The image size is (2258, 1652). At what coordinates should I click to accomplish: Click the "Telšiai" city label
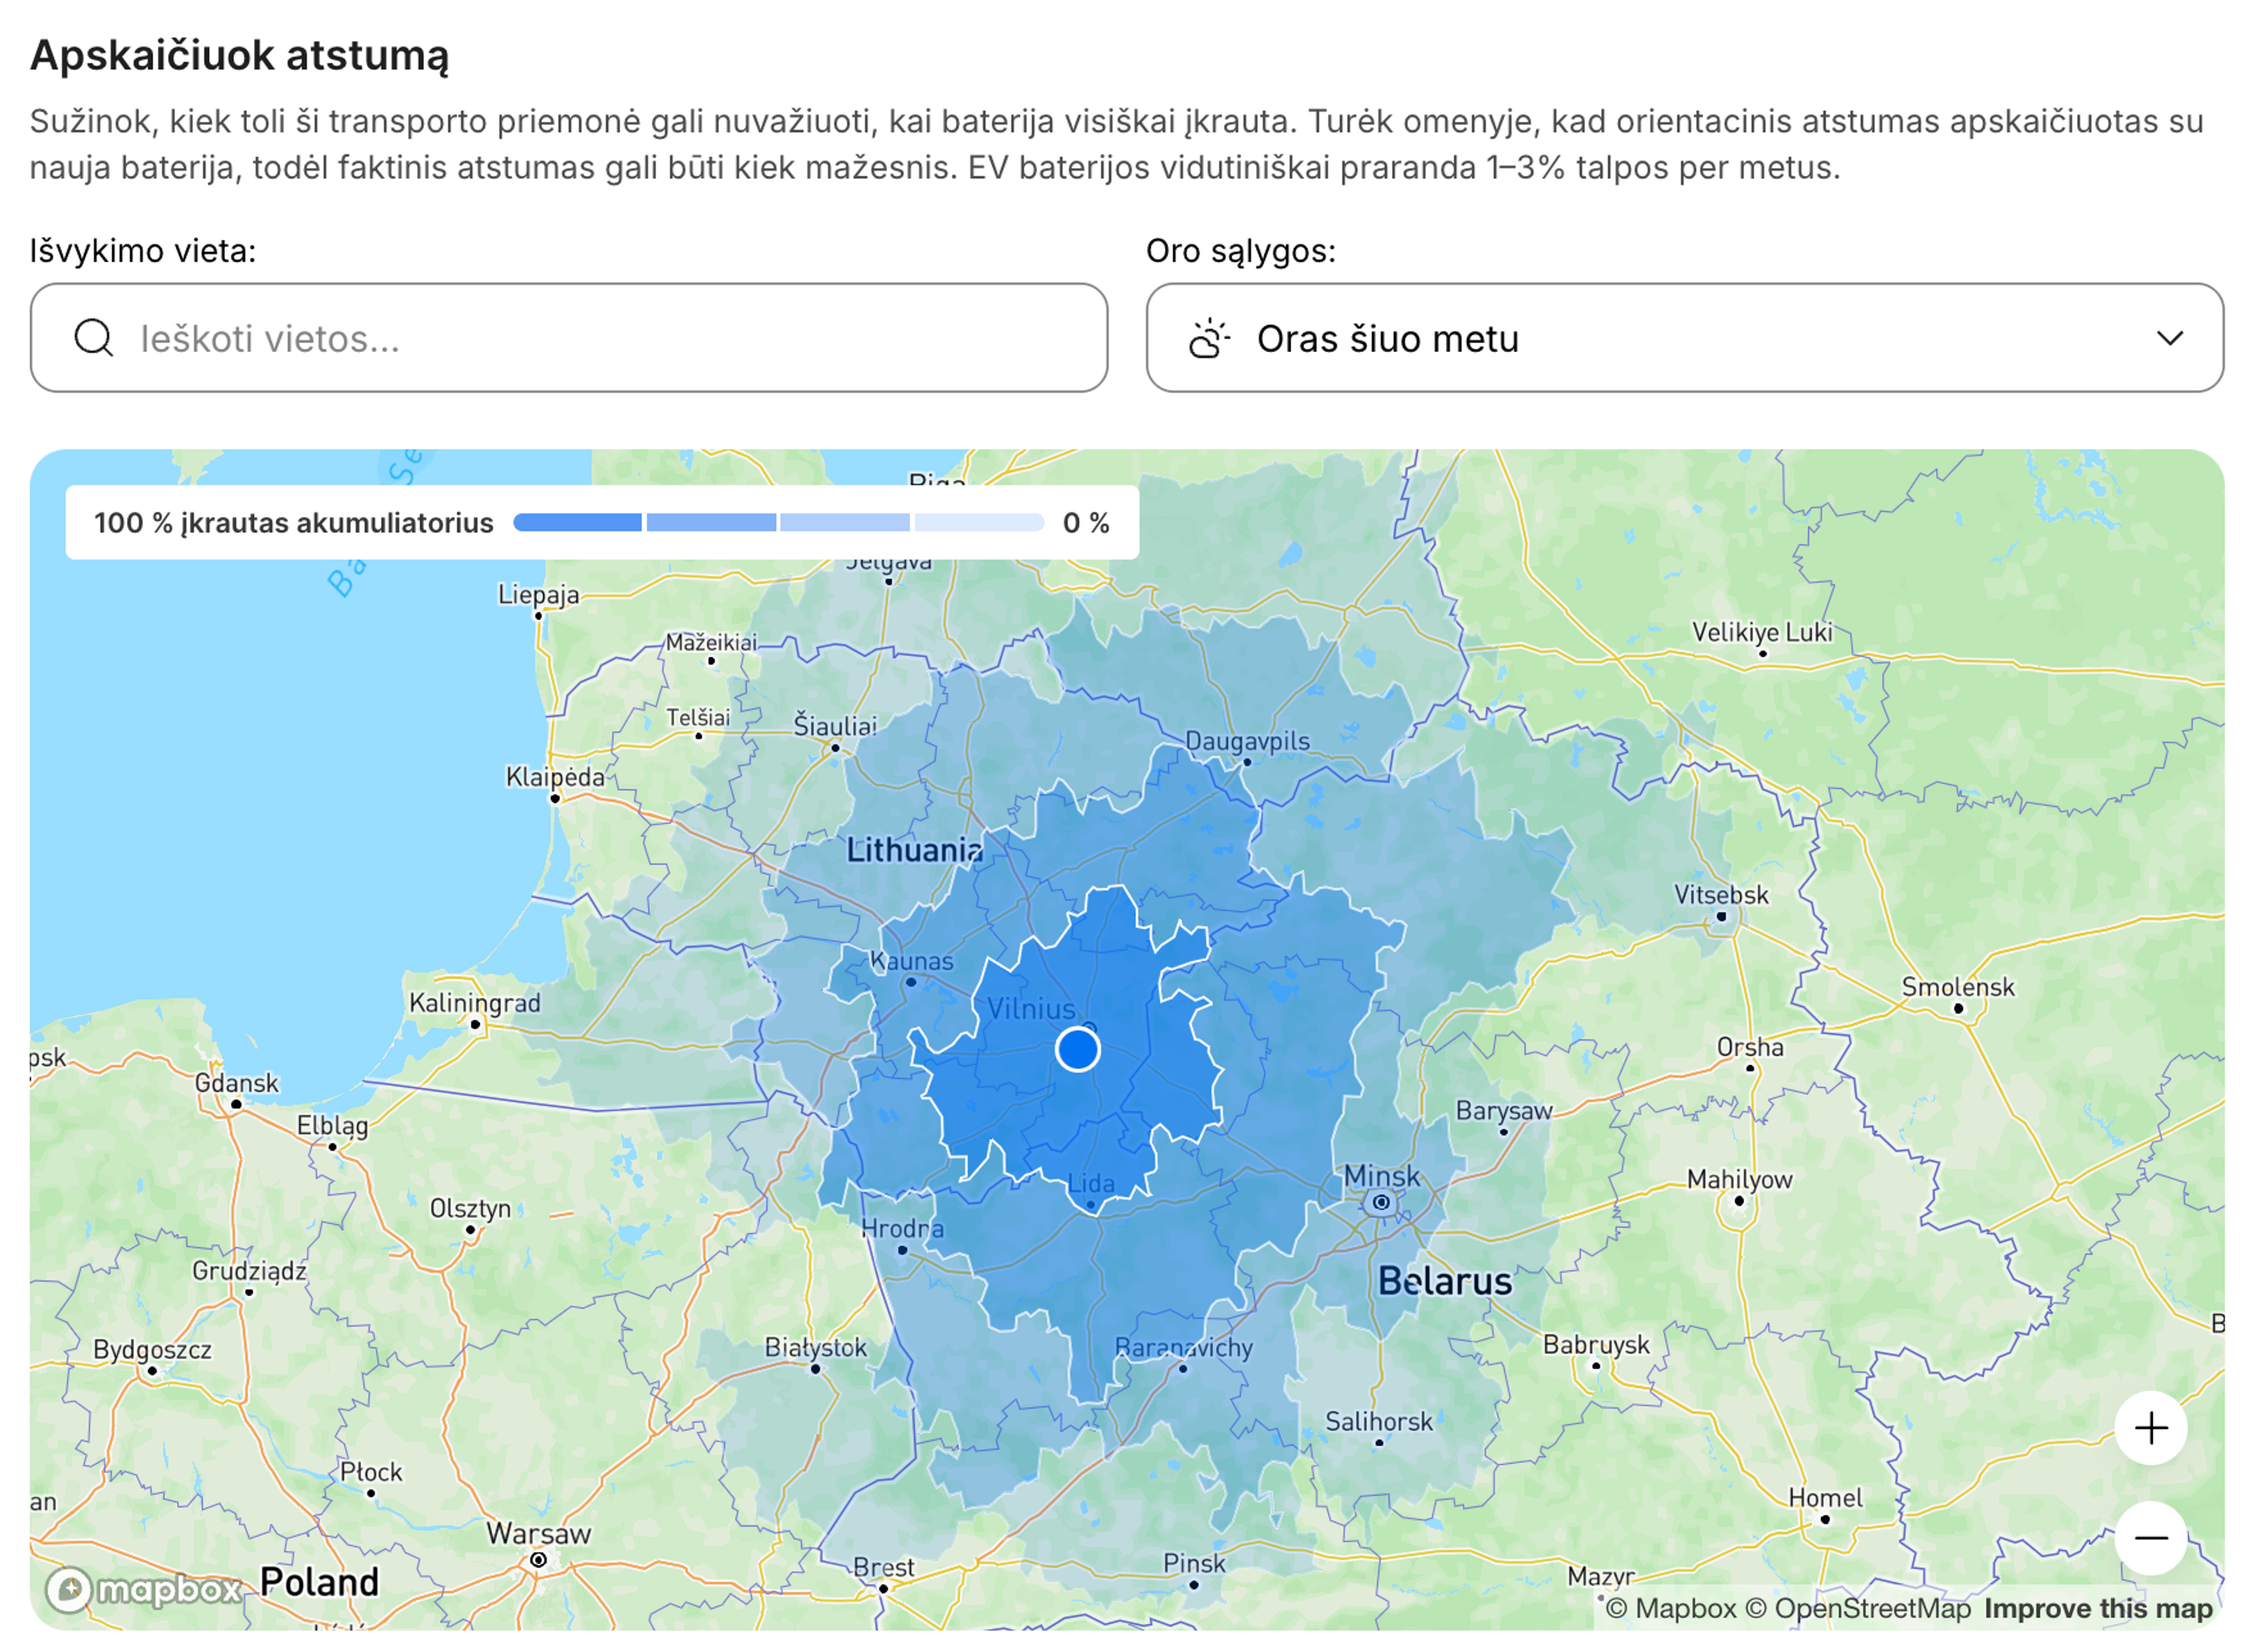click(x=698, y=717)
